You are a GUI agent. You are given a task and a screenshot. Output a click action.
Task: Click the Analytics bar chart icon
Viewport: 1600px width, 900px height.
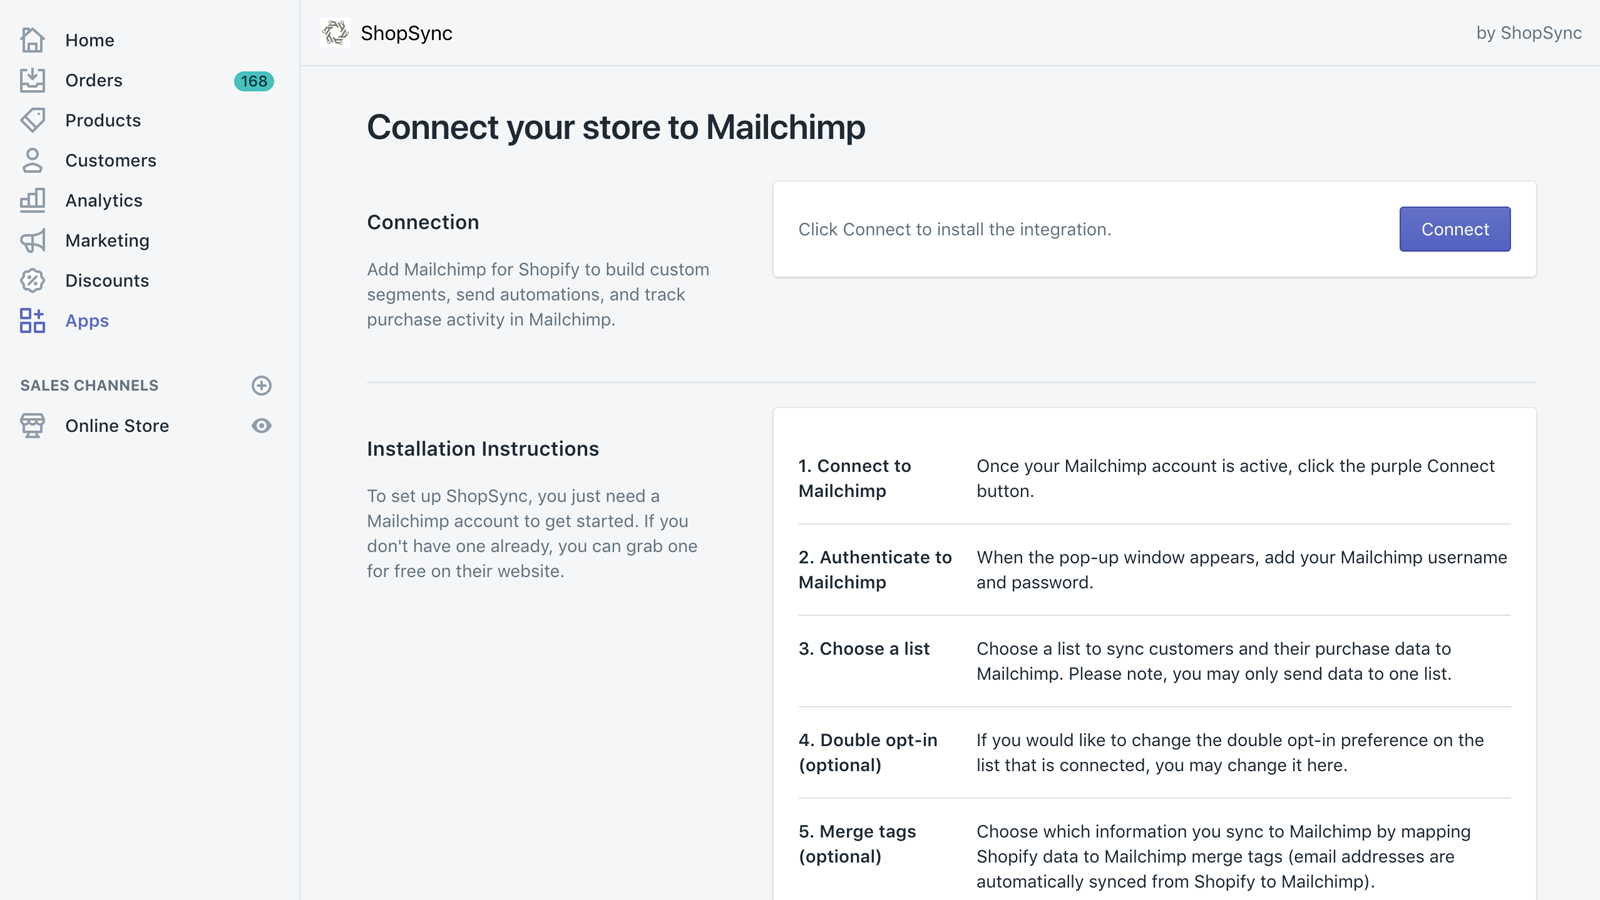[x=32, y=200]
